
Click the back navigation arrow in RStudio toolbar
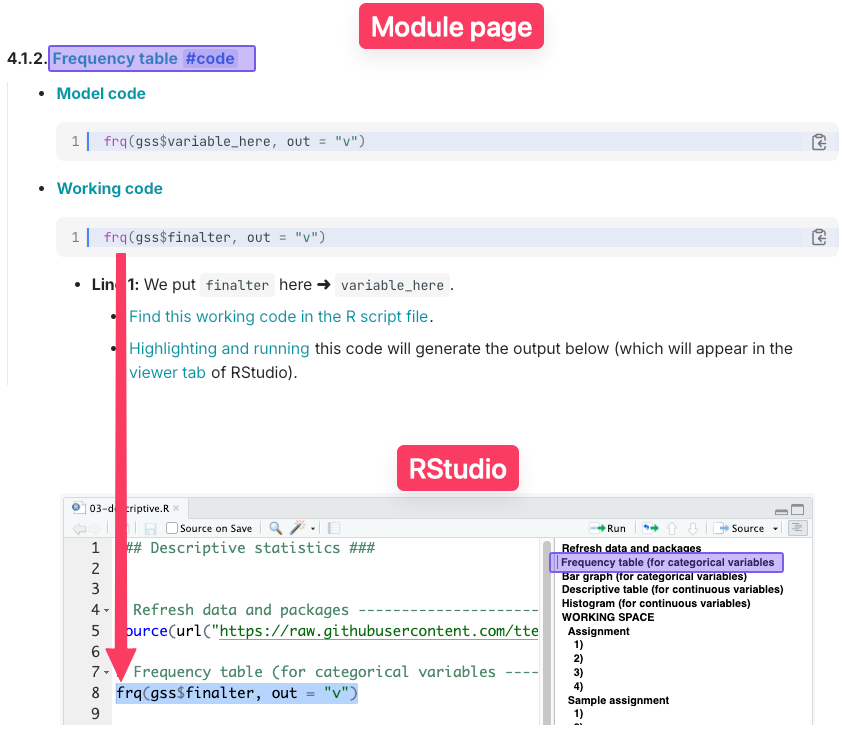(x=79, y=529)
